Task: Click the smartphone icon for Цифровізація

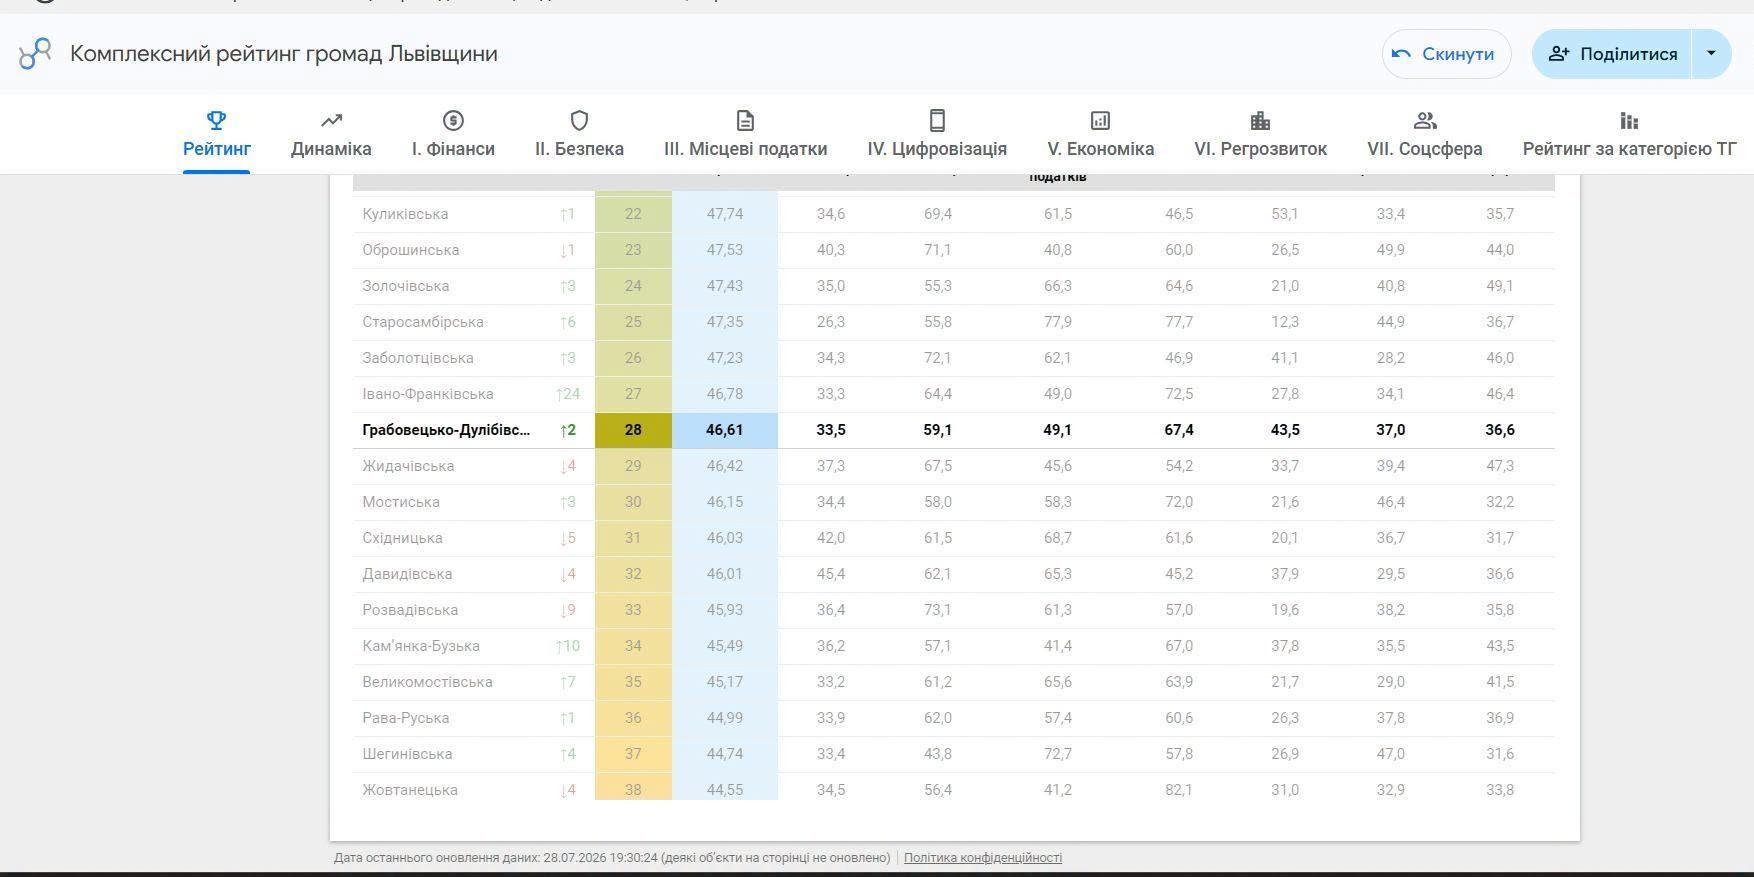Action: click(x=937, y=121)
